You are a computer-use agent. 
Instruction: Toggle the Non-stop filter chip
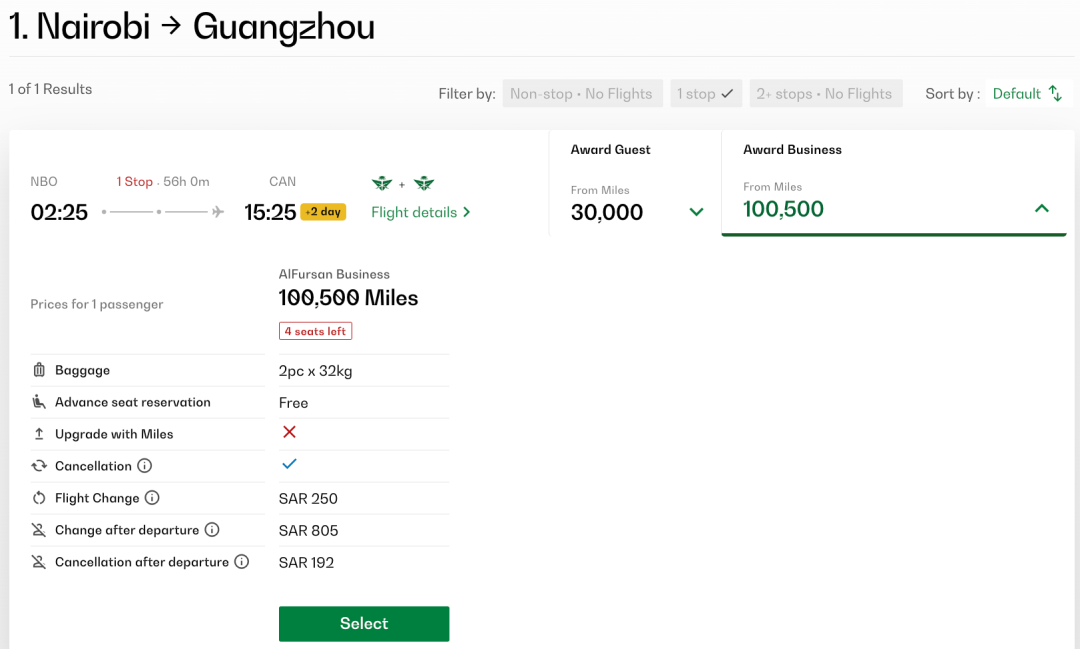click(583, 94)
